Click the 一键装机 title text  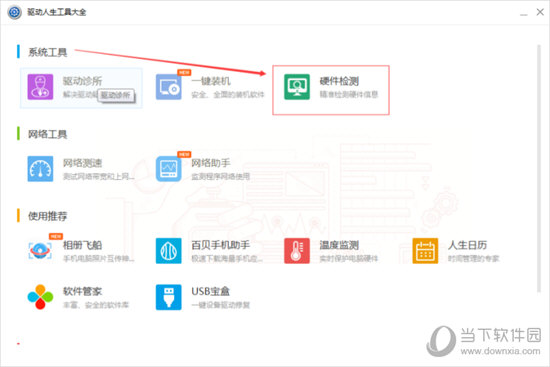tap(211, 81)
